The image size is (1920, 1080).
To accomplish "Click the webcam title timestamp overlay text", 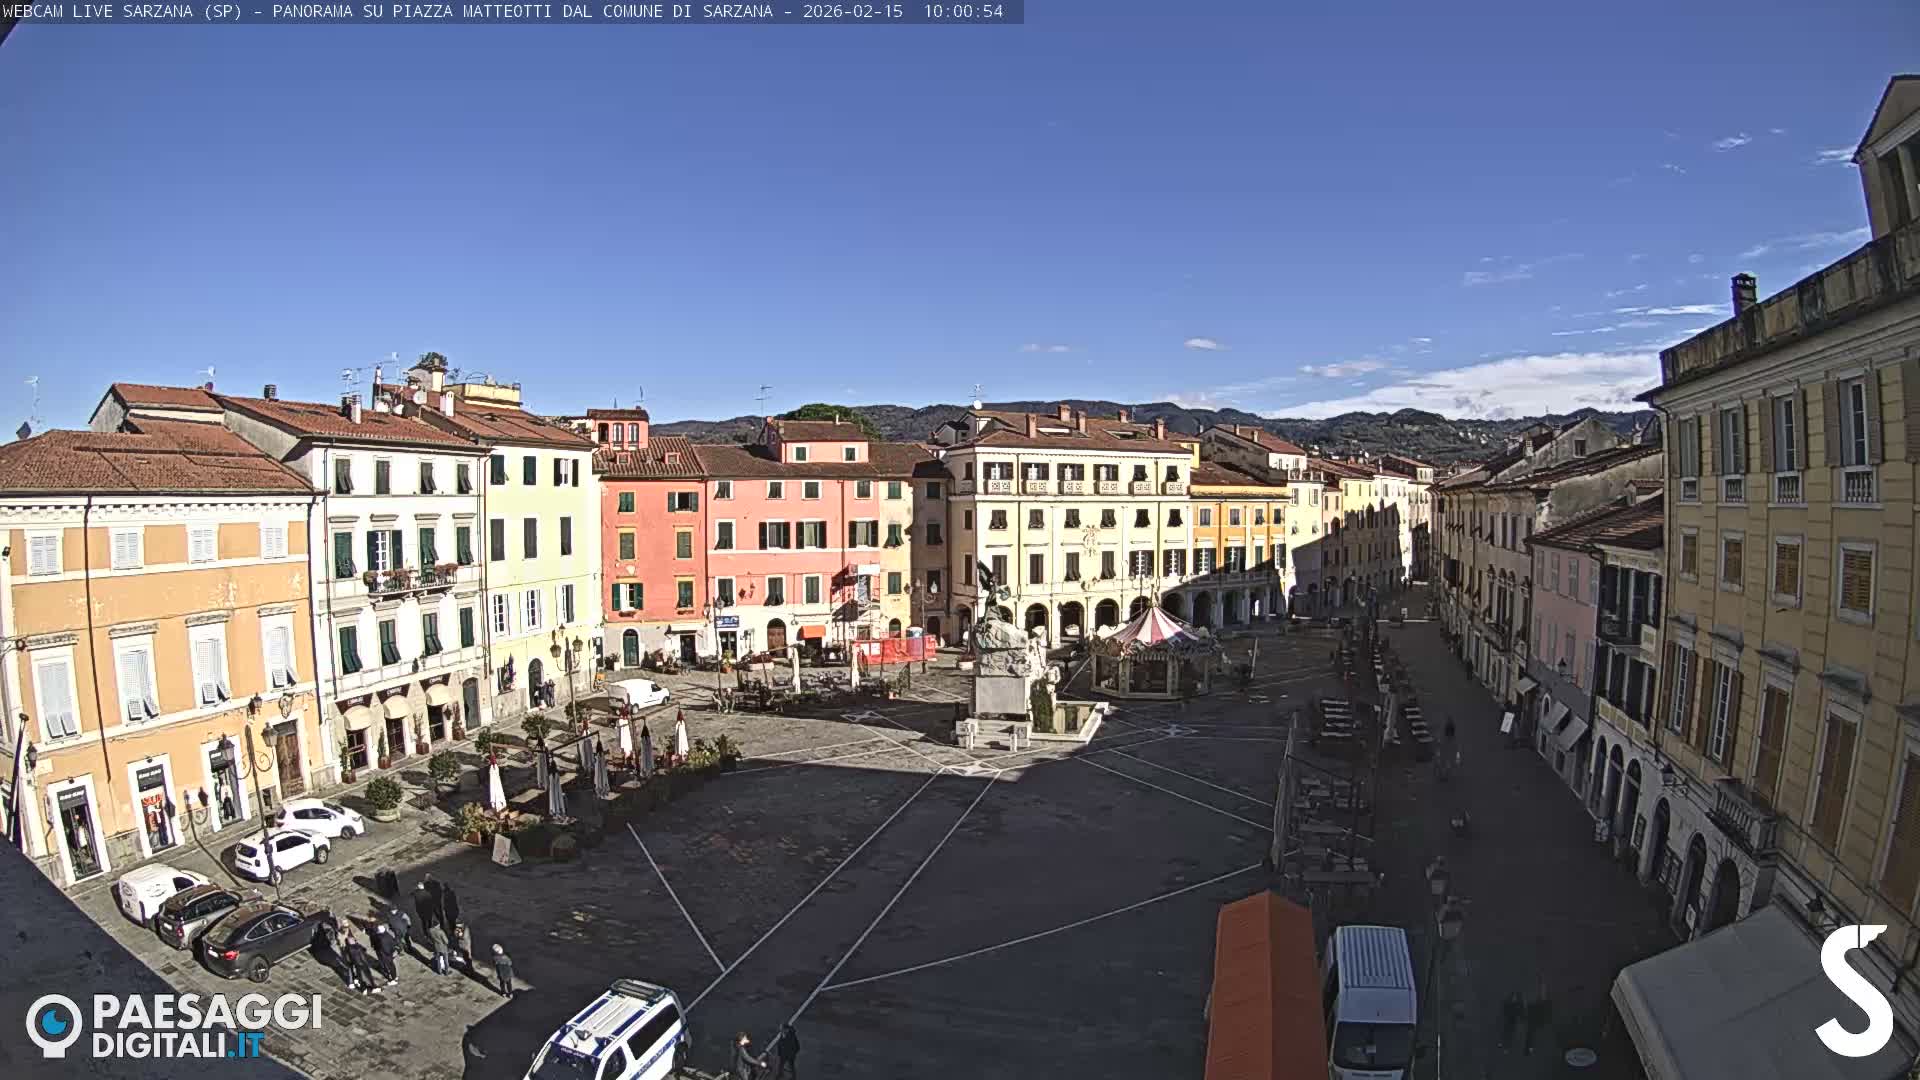I will [x=503, y=11].
